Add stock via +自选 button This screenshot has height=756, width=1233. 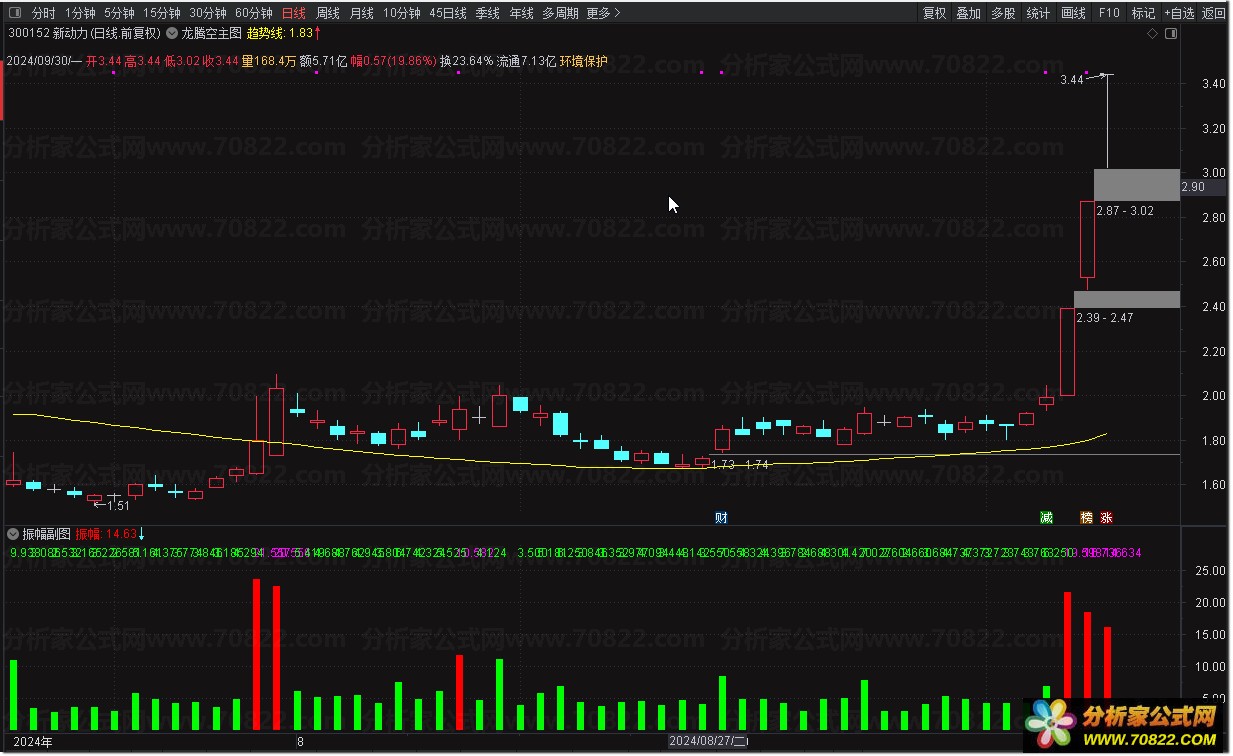coord(1178,13)
